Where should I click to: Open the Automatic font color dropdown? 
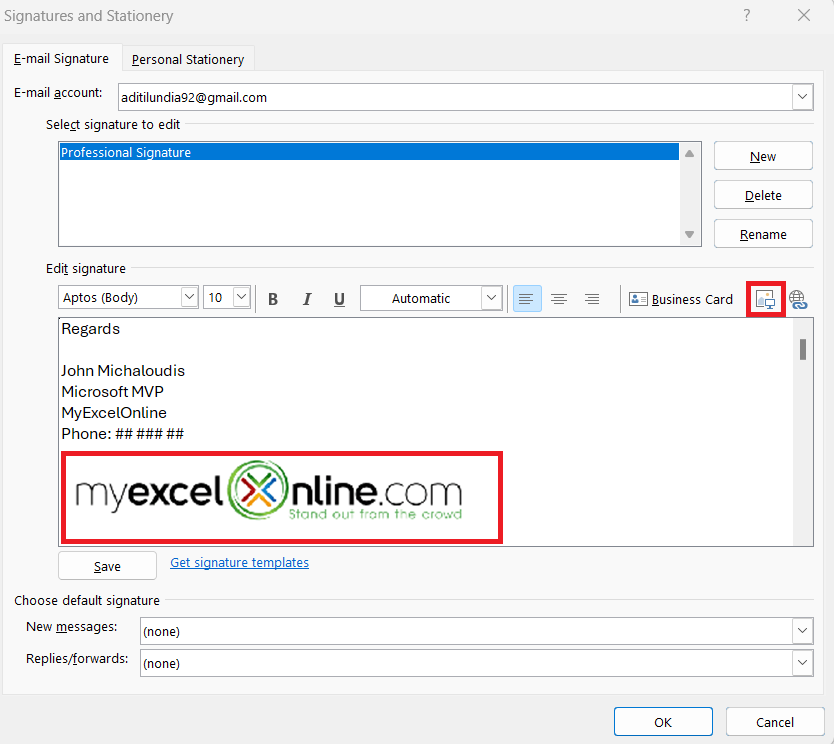click(x=491, y=298)
